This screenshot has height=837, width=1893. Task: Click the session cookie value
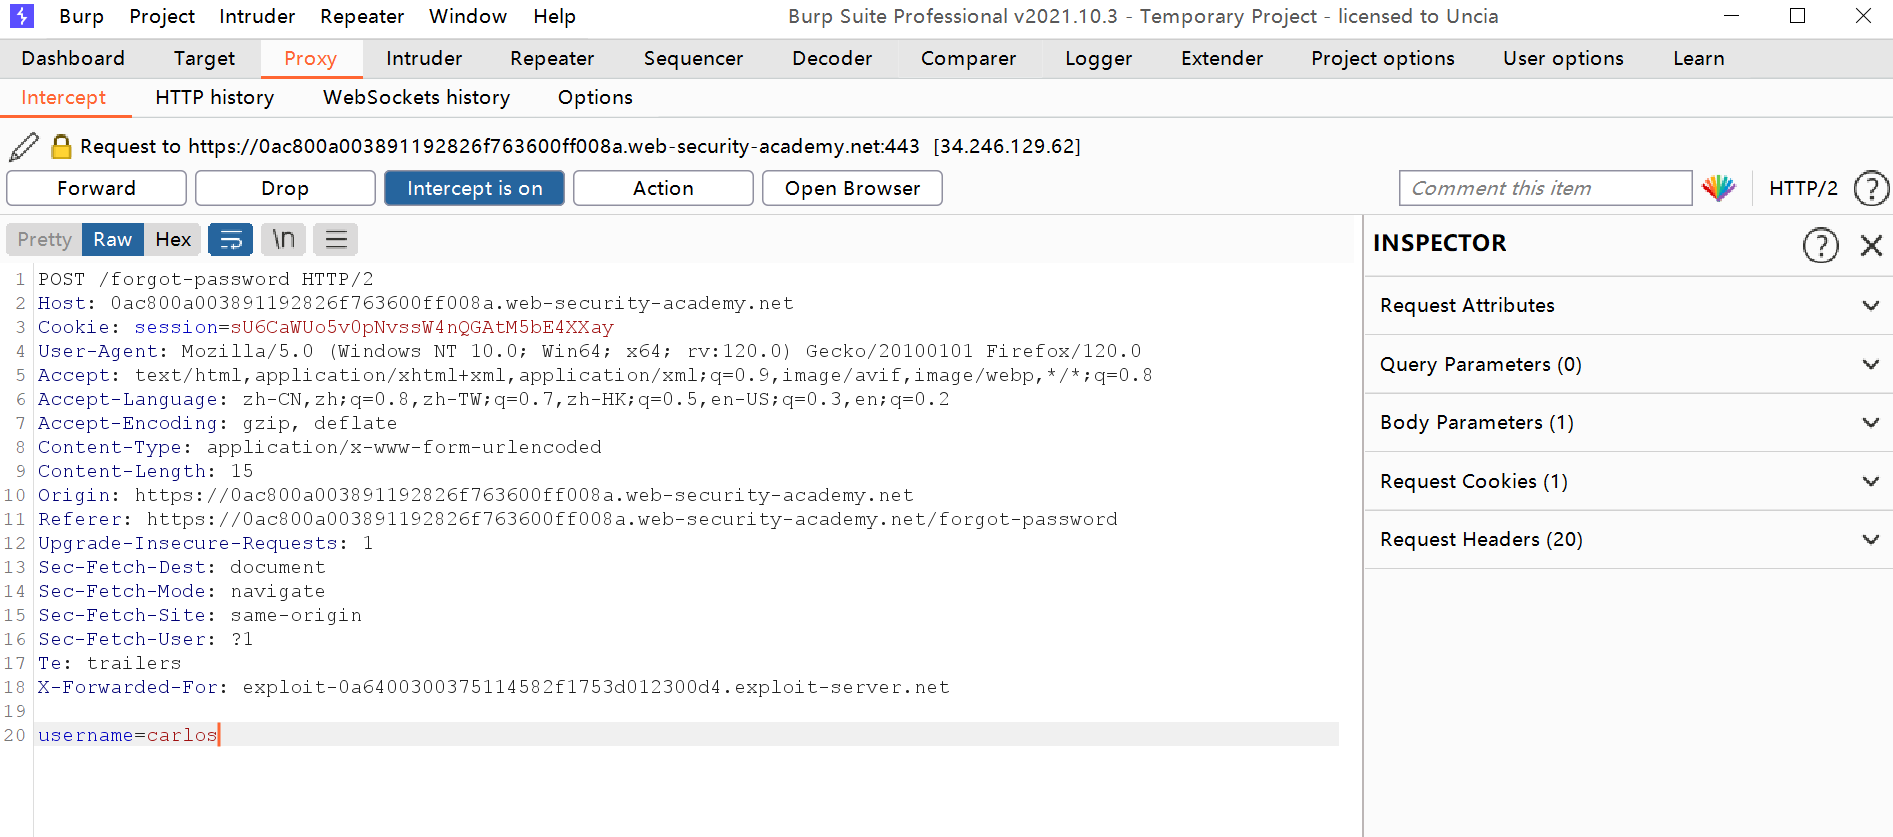(422, 327)
